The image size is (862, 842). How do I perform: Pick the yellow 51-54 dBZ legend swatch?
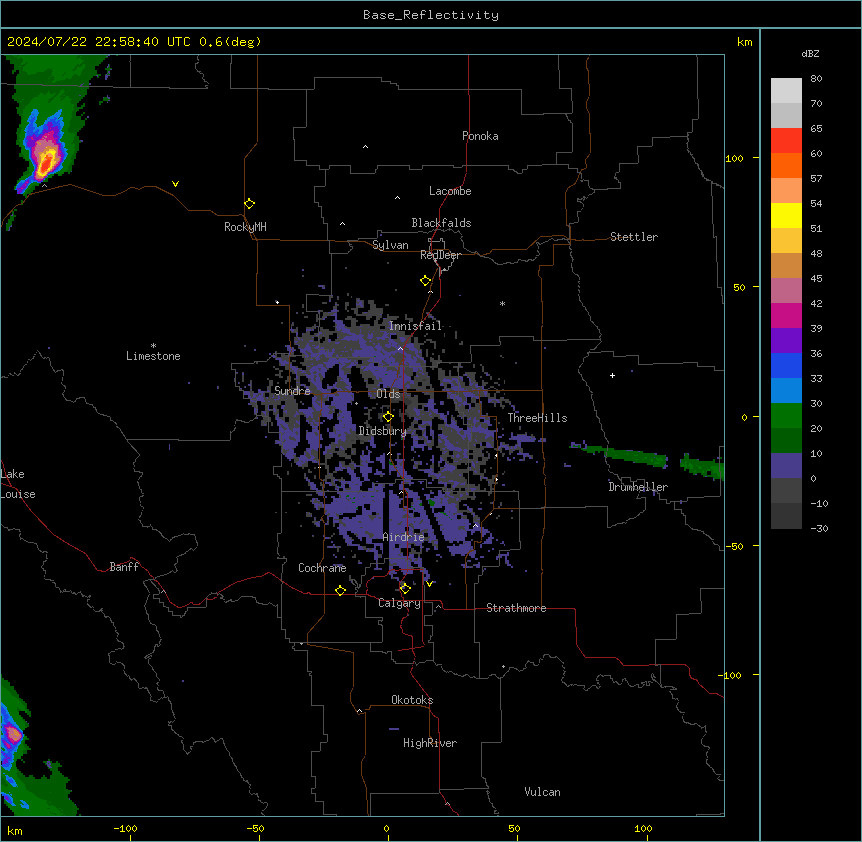(786, 215)
